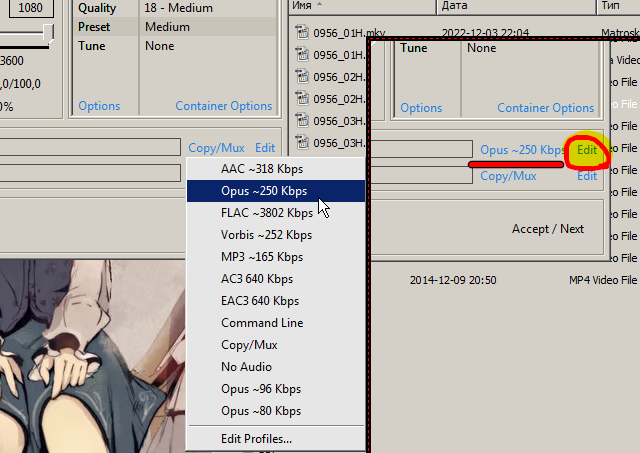Viewport: 640px width, 453px height.
Task: Sort the file list by the Тип column
Action: coord(618,6)
